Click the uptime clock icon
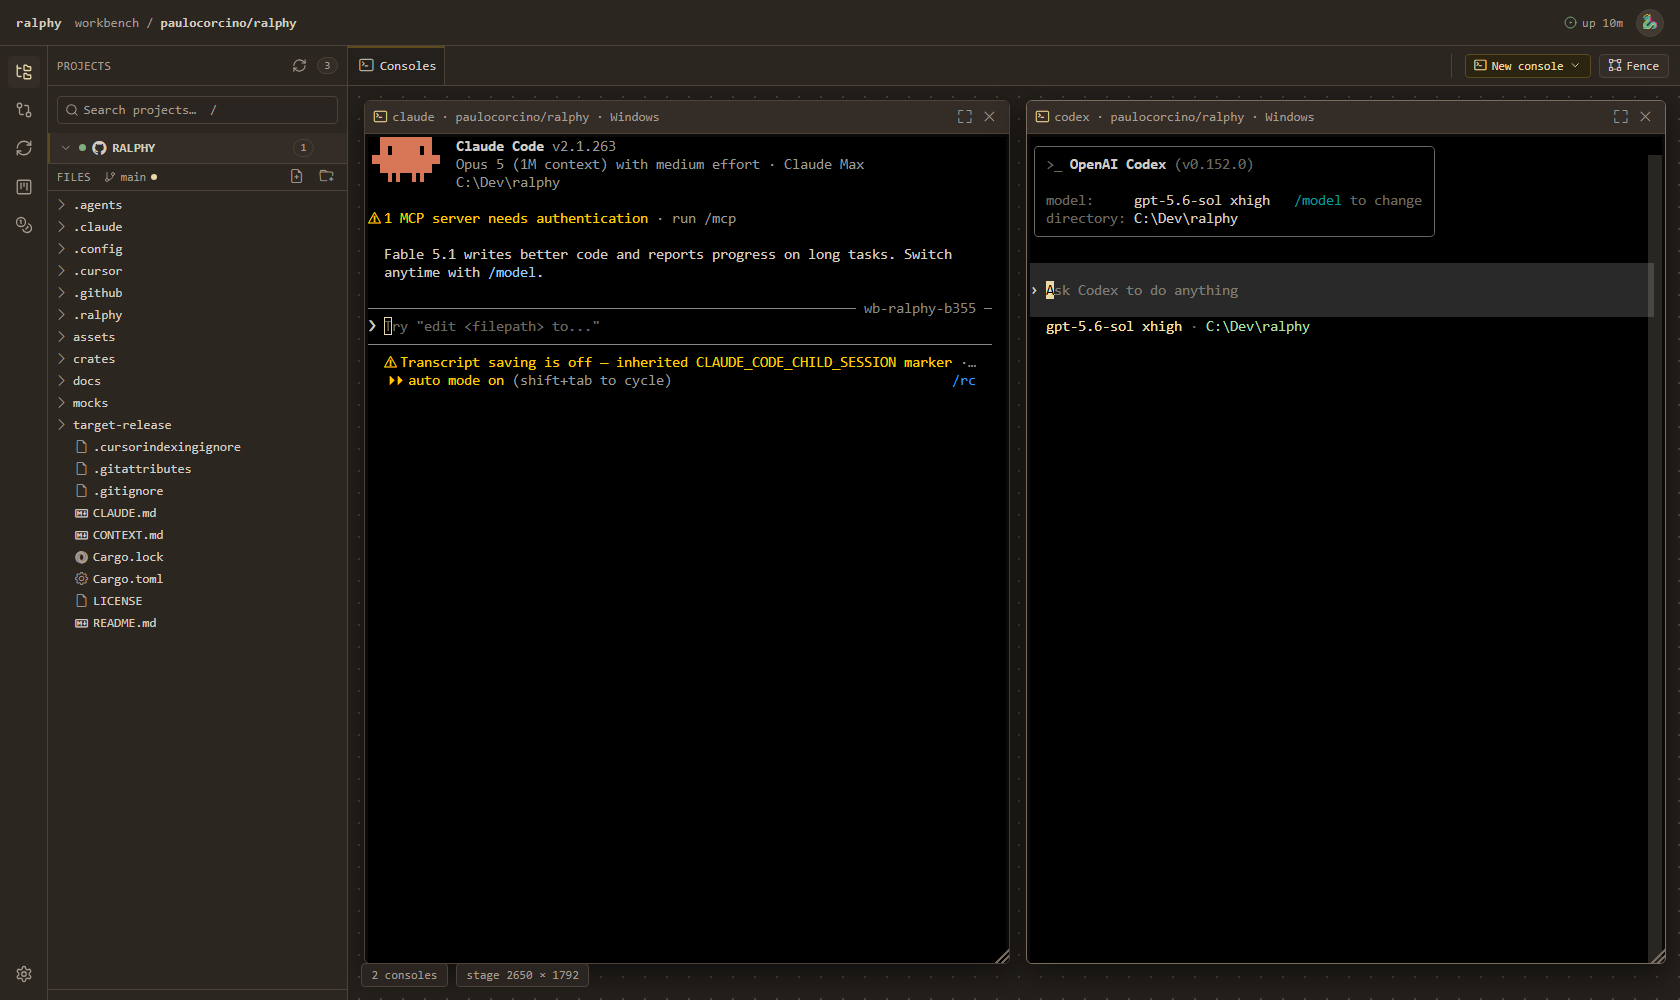The width and height of the screenshot is (1680, 1000). click(x=1570, y=23)
